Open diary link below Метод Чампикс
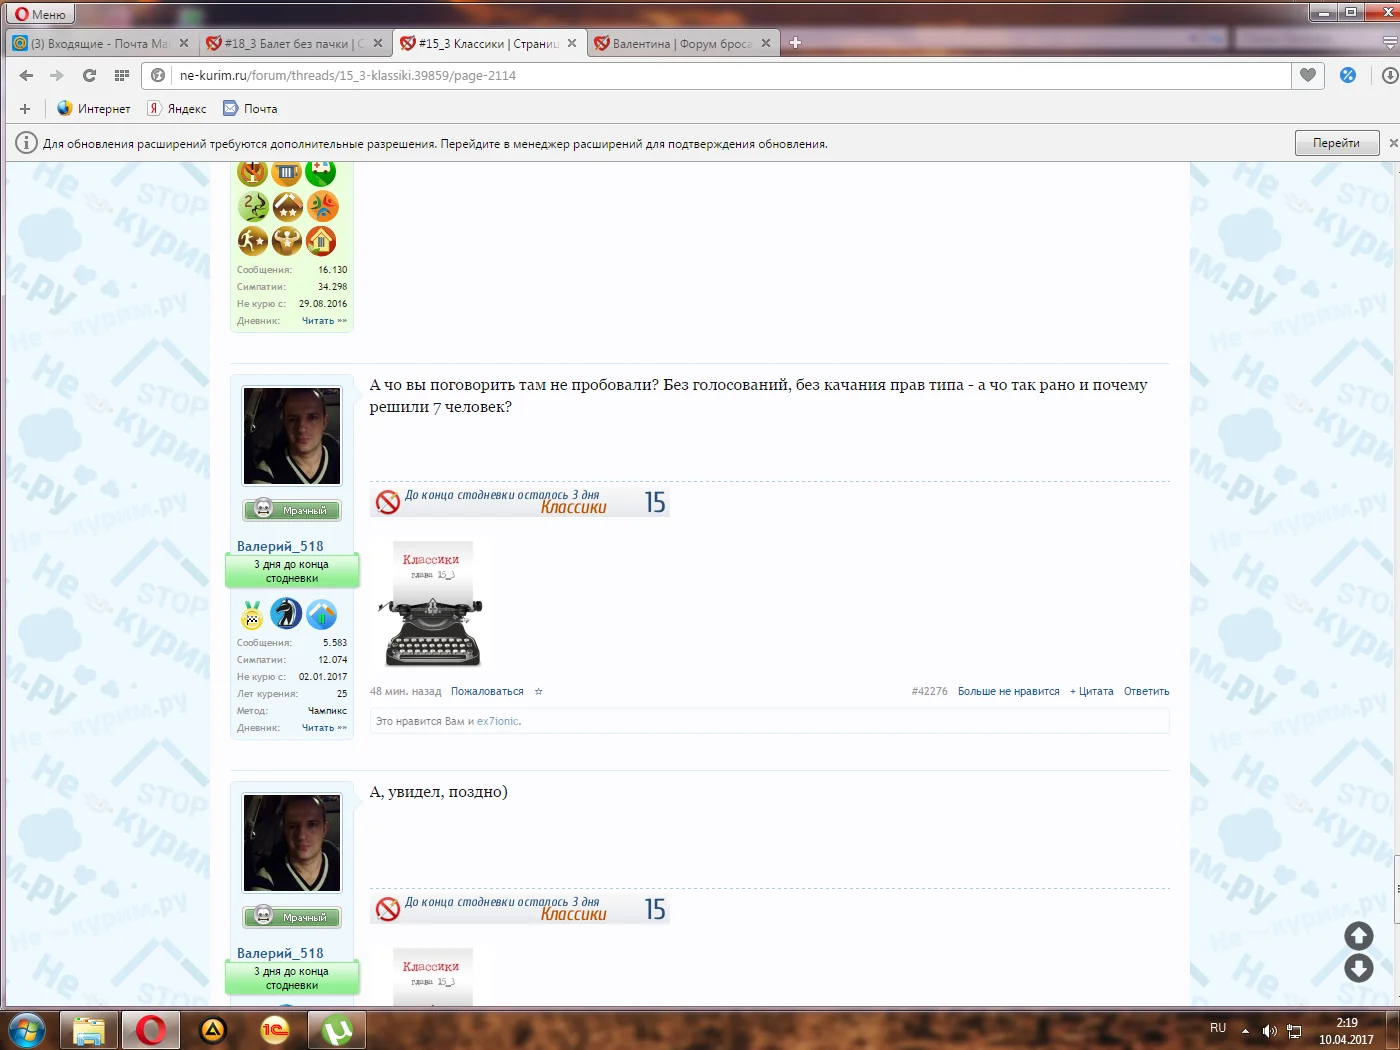 (x=324, y=728)
